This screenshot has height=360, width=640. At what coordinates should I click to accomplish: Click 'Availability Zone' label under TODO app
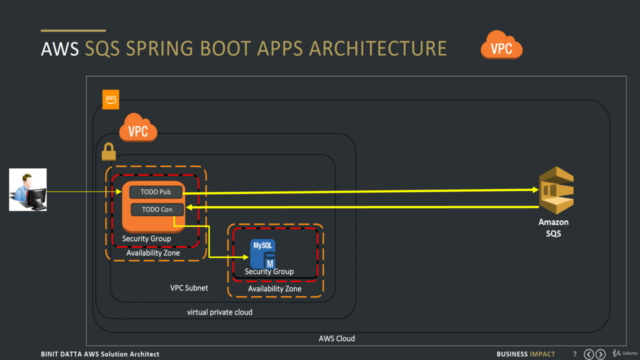click(153, 253)
